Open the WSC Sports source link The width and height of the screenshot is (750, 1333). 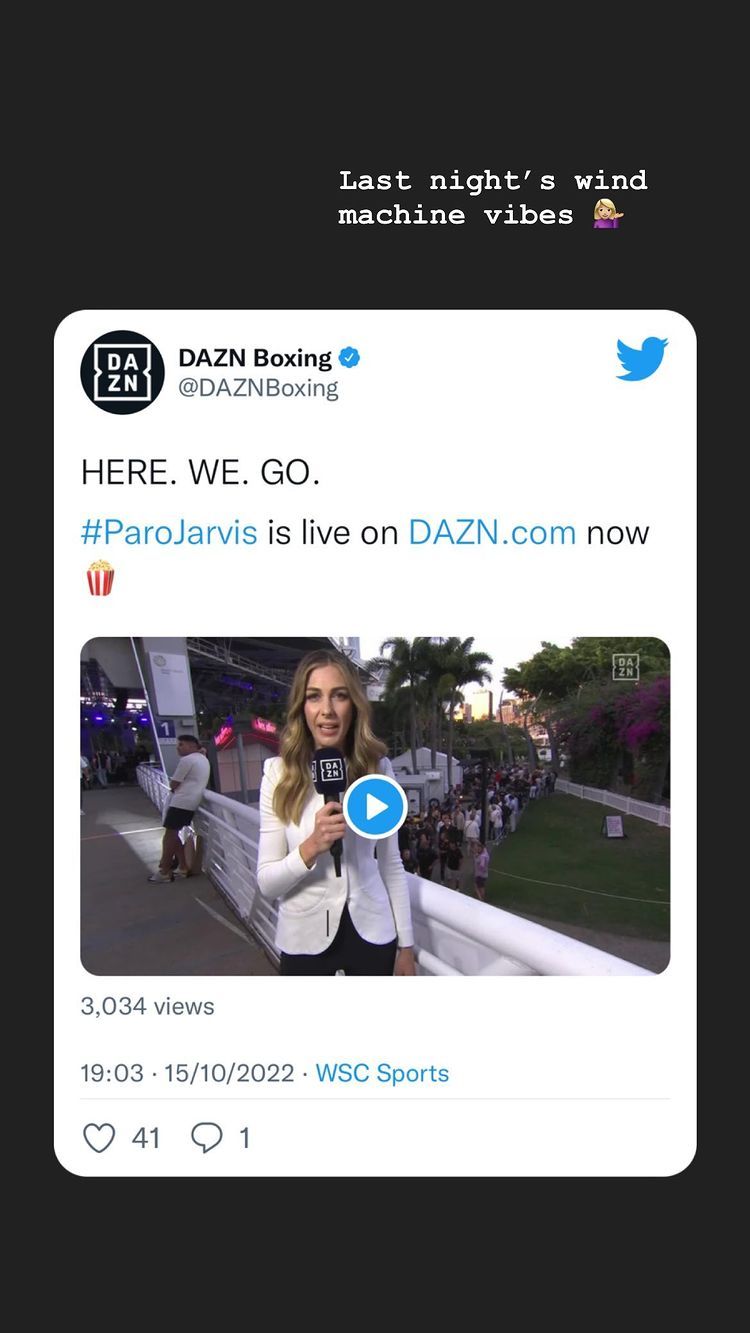point(382,1073)
